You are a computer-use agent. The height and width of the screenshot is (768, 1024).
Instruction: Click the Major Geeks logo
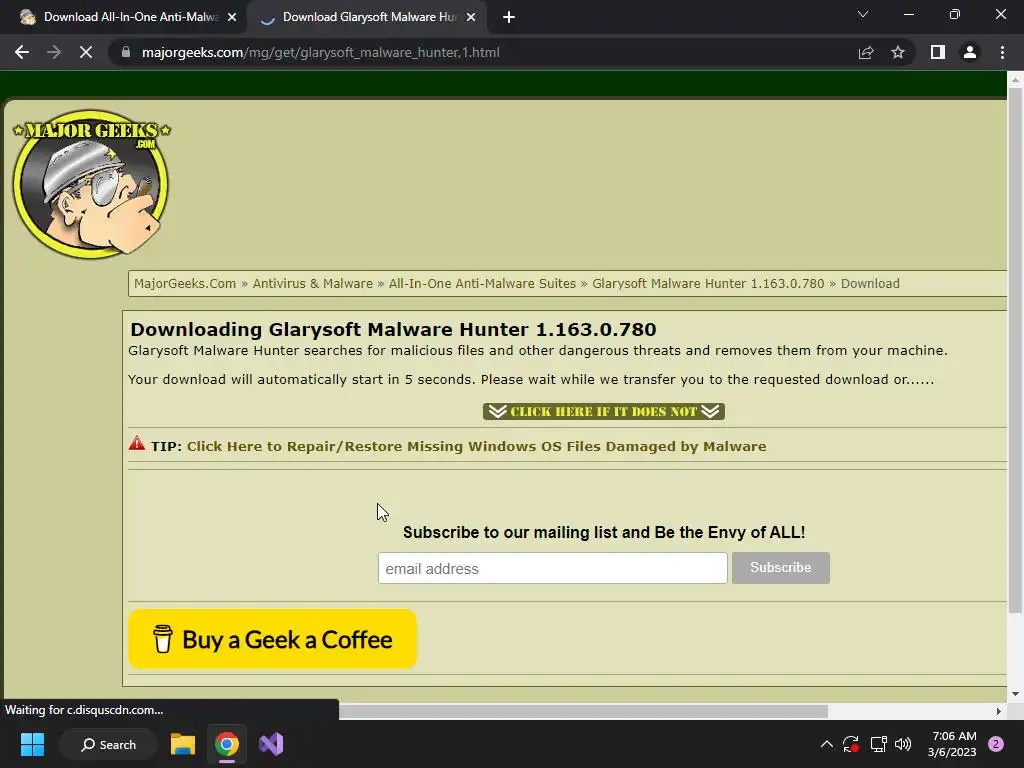[91, 184]
